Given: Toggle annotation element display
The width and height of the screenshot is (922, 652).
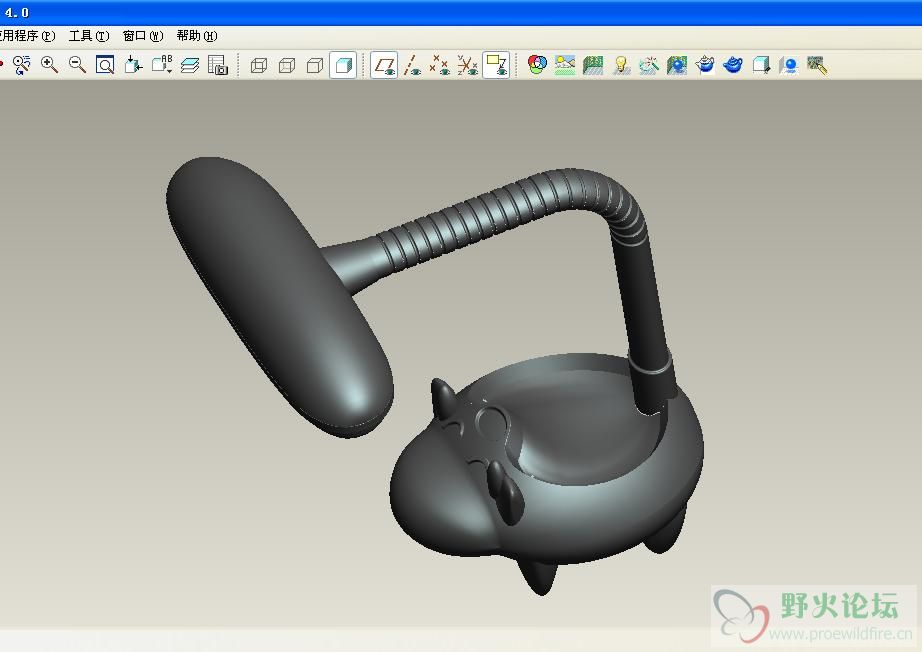Looking at the screenshot, I should click(x=496, y=65).
